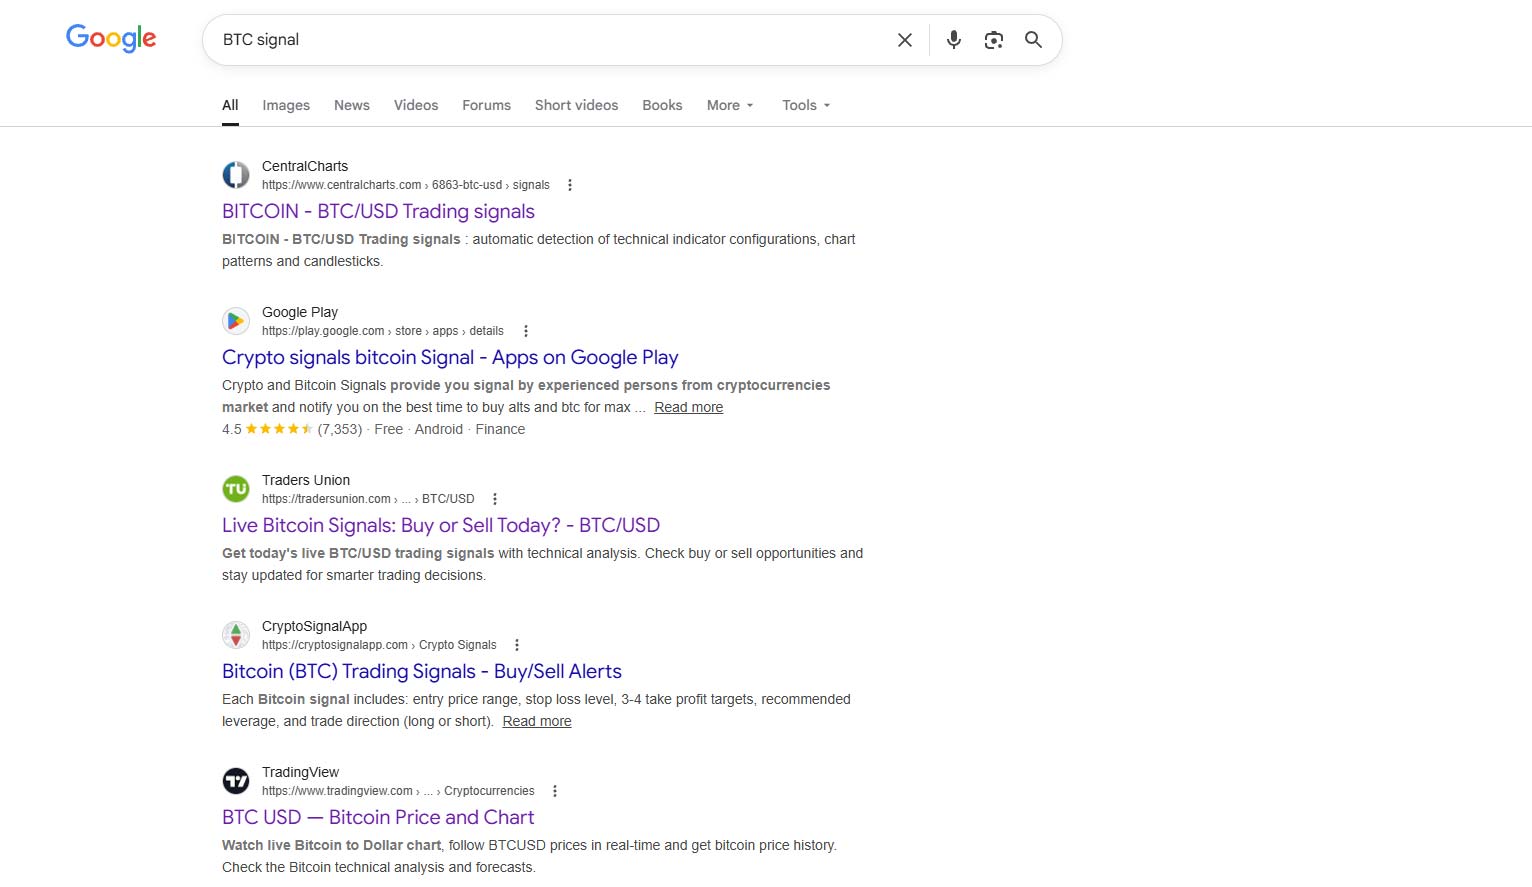This screenshot has width=1532, height=887.
Task: Switch to the Books tab
Action: coord(662,105)
